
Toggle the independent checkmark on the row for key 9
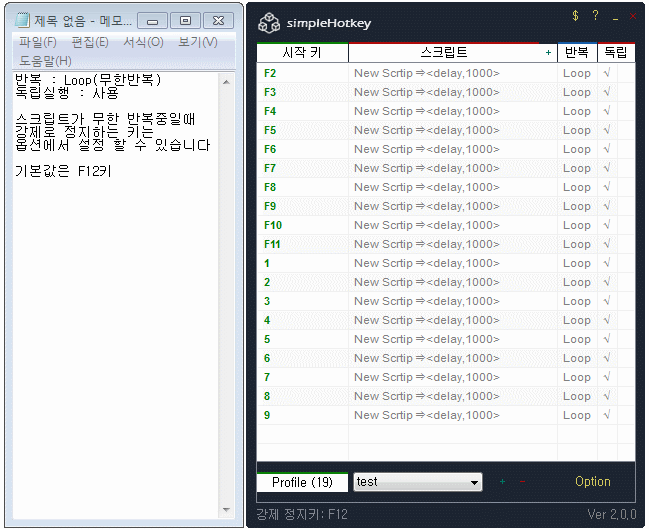click(x=607, y=415)
